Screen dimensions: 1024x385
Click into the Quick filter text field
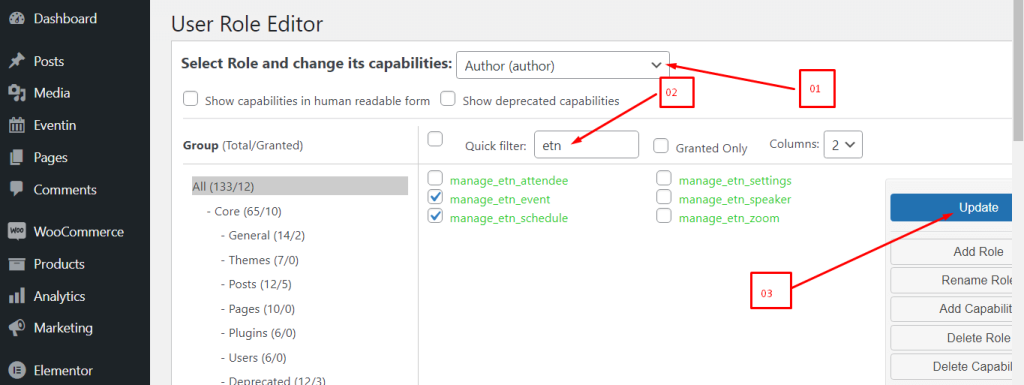(586, 145)
